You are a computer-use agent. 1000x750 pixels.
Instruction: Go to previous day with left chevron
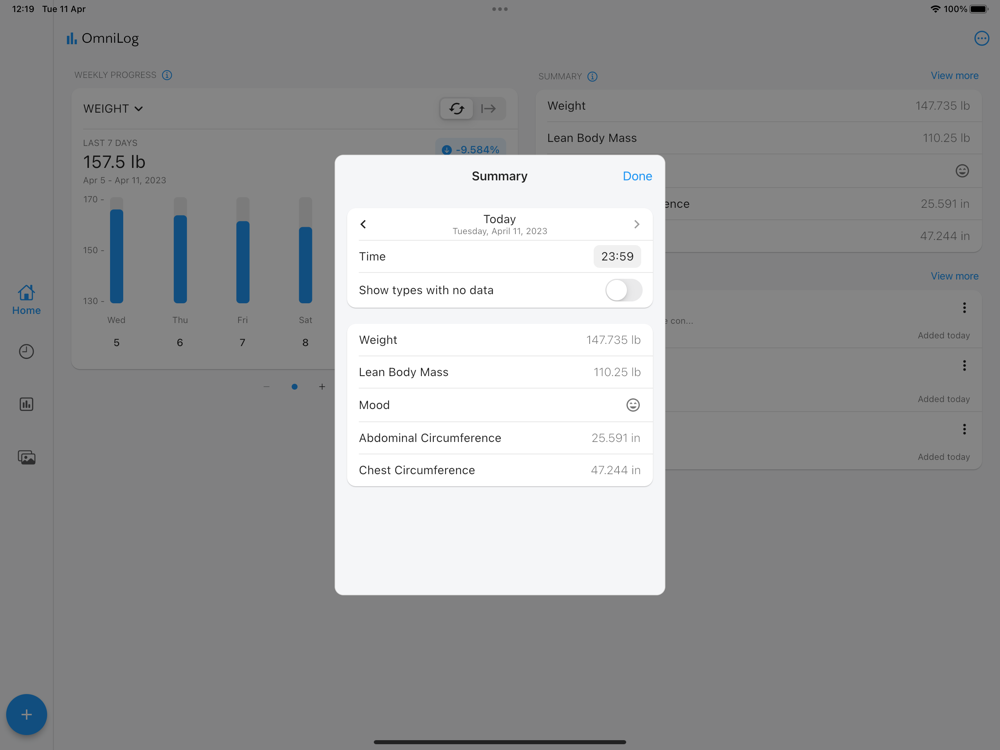364,224
